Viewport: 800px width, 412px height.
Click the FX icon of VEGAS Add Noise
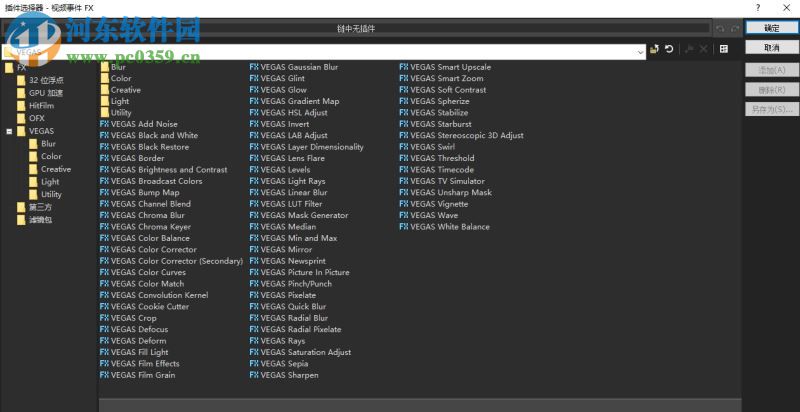click(104, 124)
